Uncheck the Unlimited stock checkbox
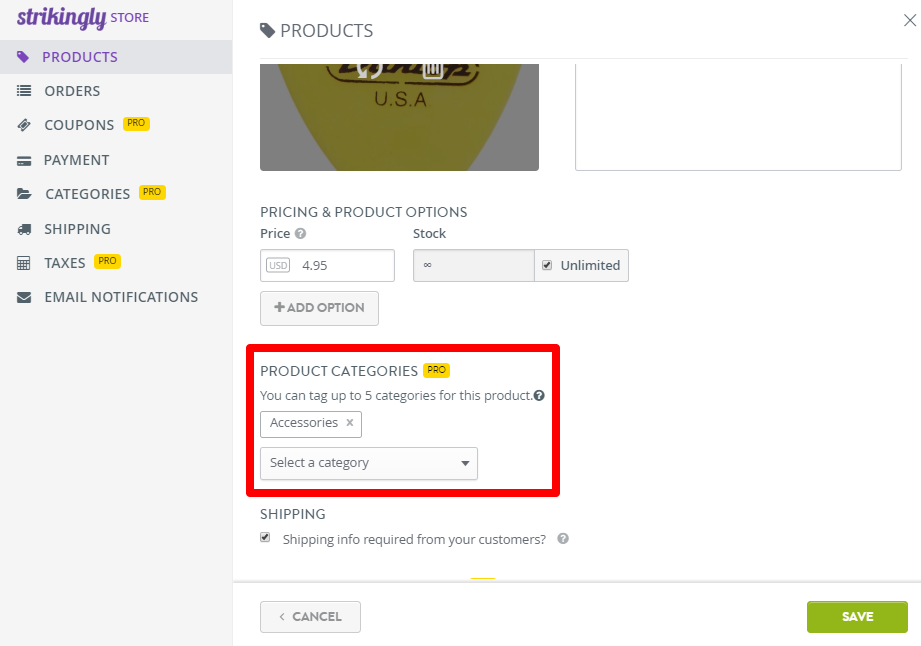Image resolution: width=921 pixels, height=646 pixels. [548, 265]
